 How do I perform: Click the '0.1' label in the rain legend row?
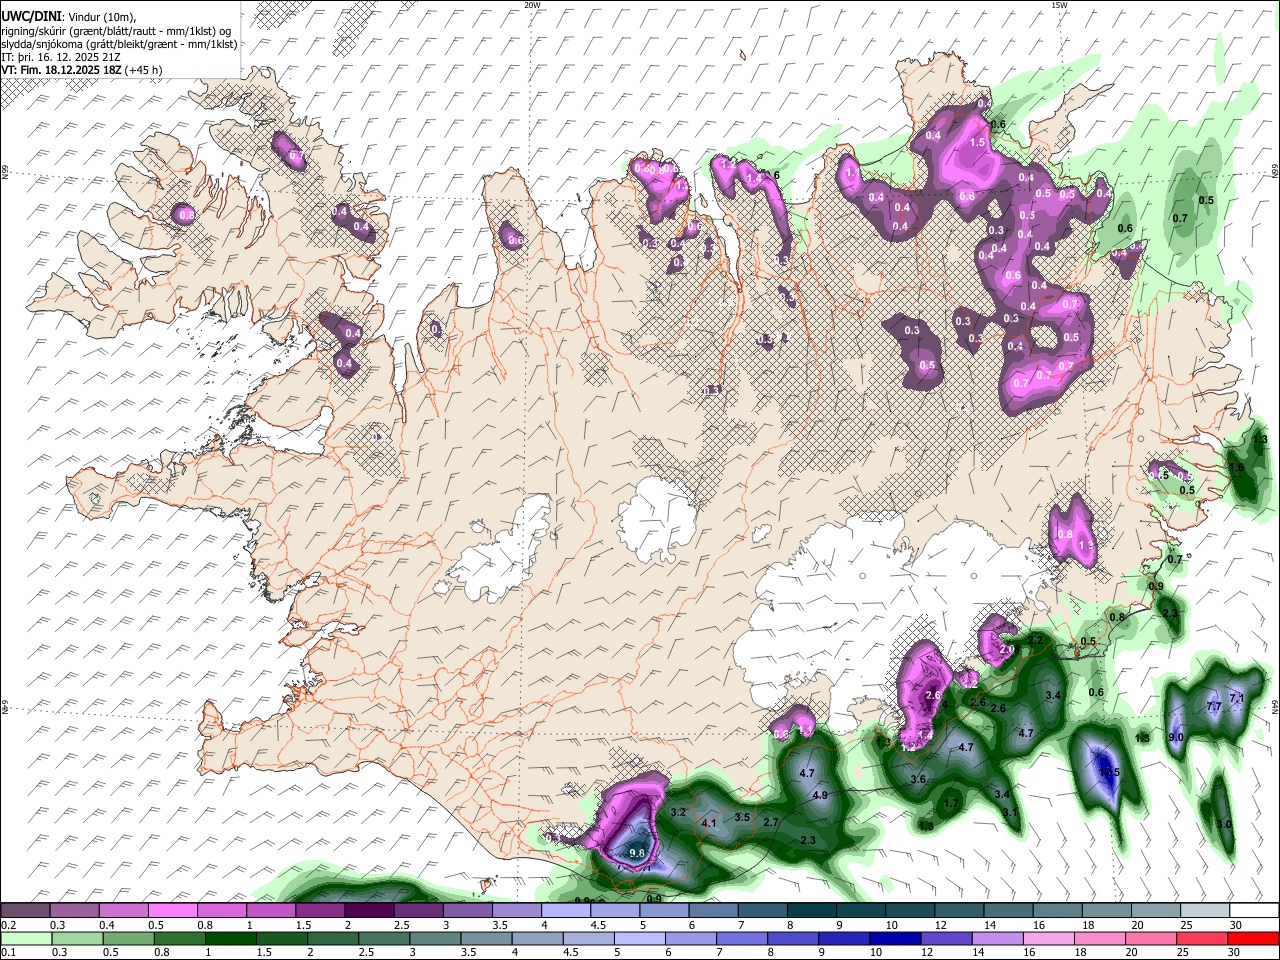8,953
